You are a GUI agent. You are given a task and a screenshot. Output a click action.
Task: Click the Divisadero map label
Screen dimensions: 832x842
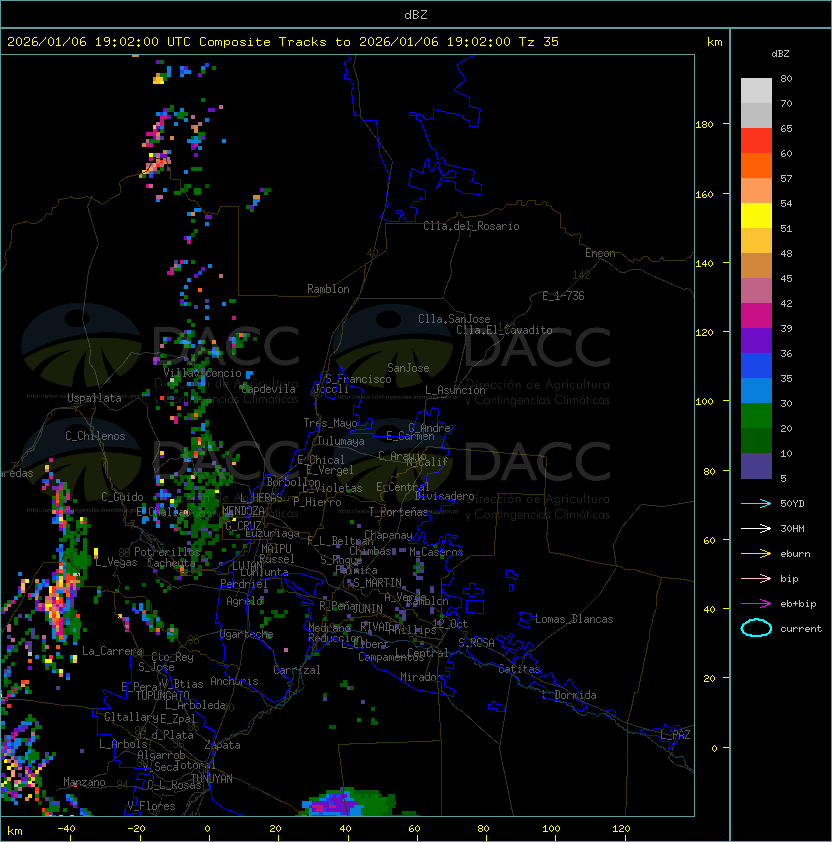[x=444, y=496]
